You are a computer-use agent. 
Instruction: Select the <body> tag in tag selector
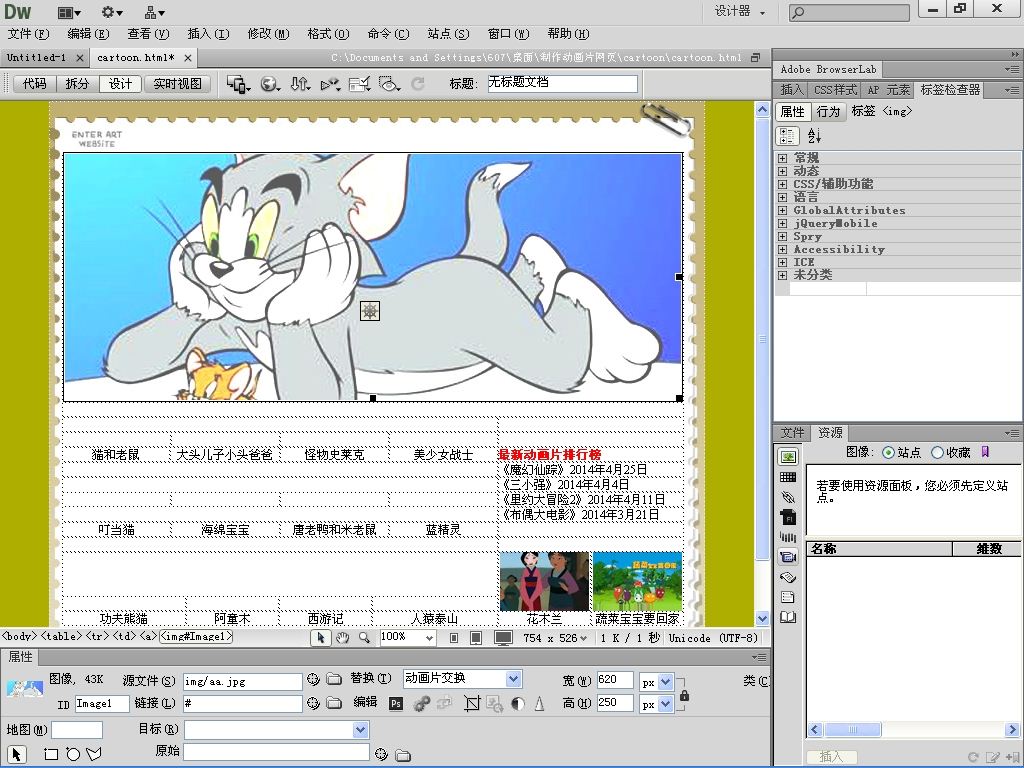pyautogui.click(x=20, y=637)
